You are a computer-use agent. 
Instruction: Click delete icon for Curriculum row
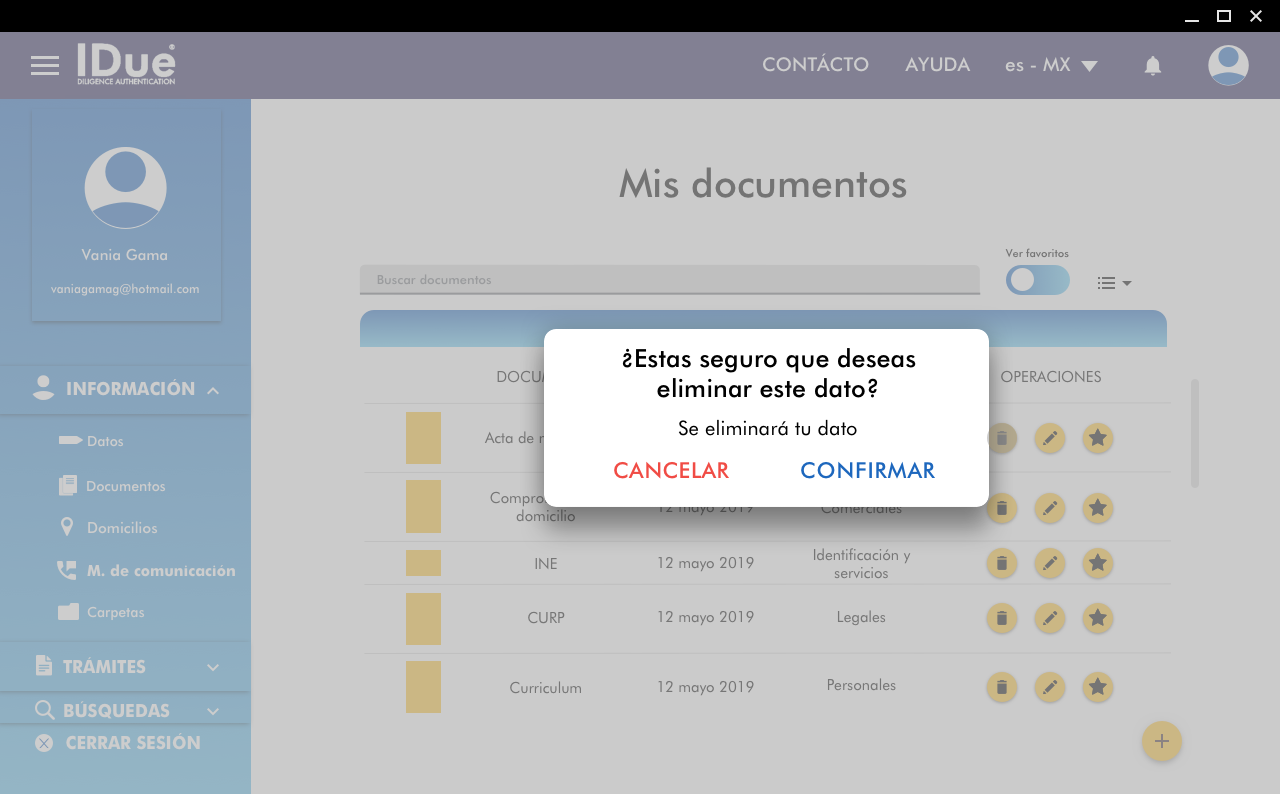coord(1001,687)
